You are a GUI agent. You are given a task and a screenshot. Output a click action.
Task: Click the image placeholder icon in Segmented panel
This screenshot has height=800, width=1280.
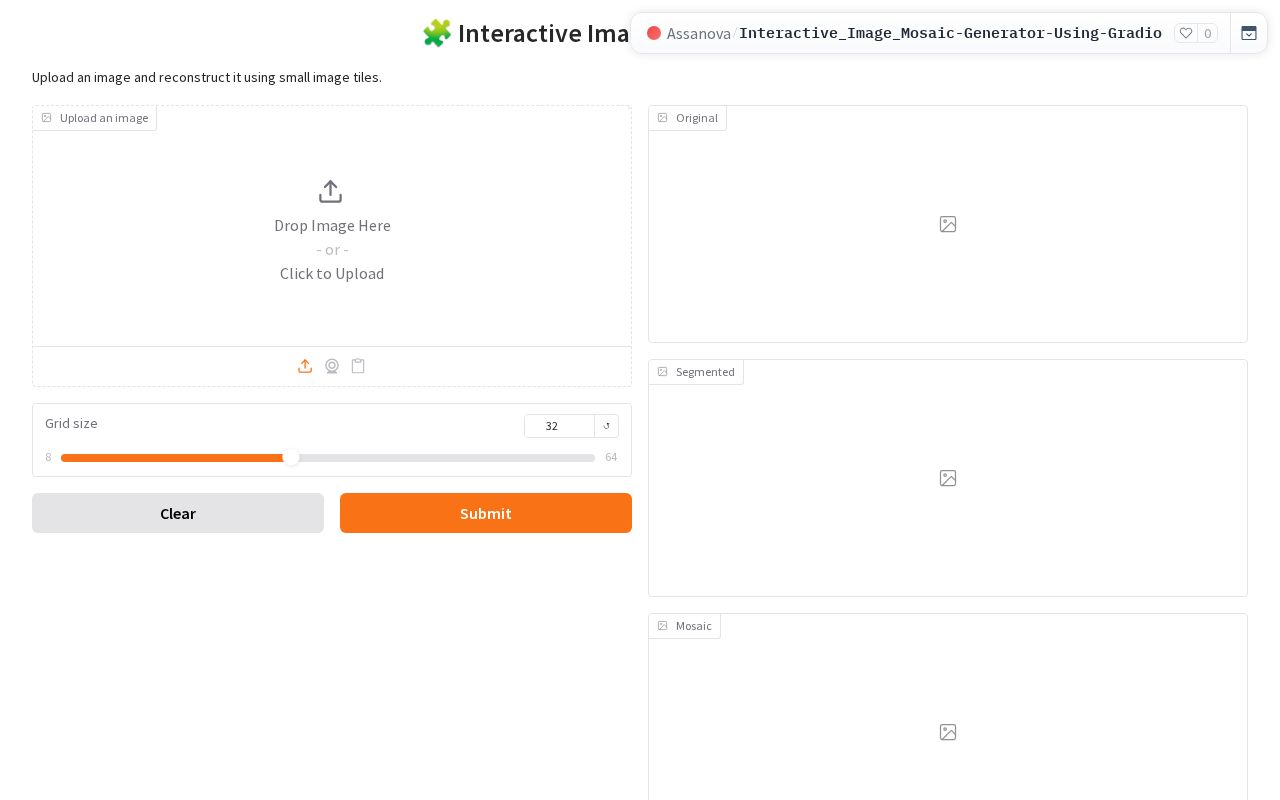pos(948,478)
